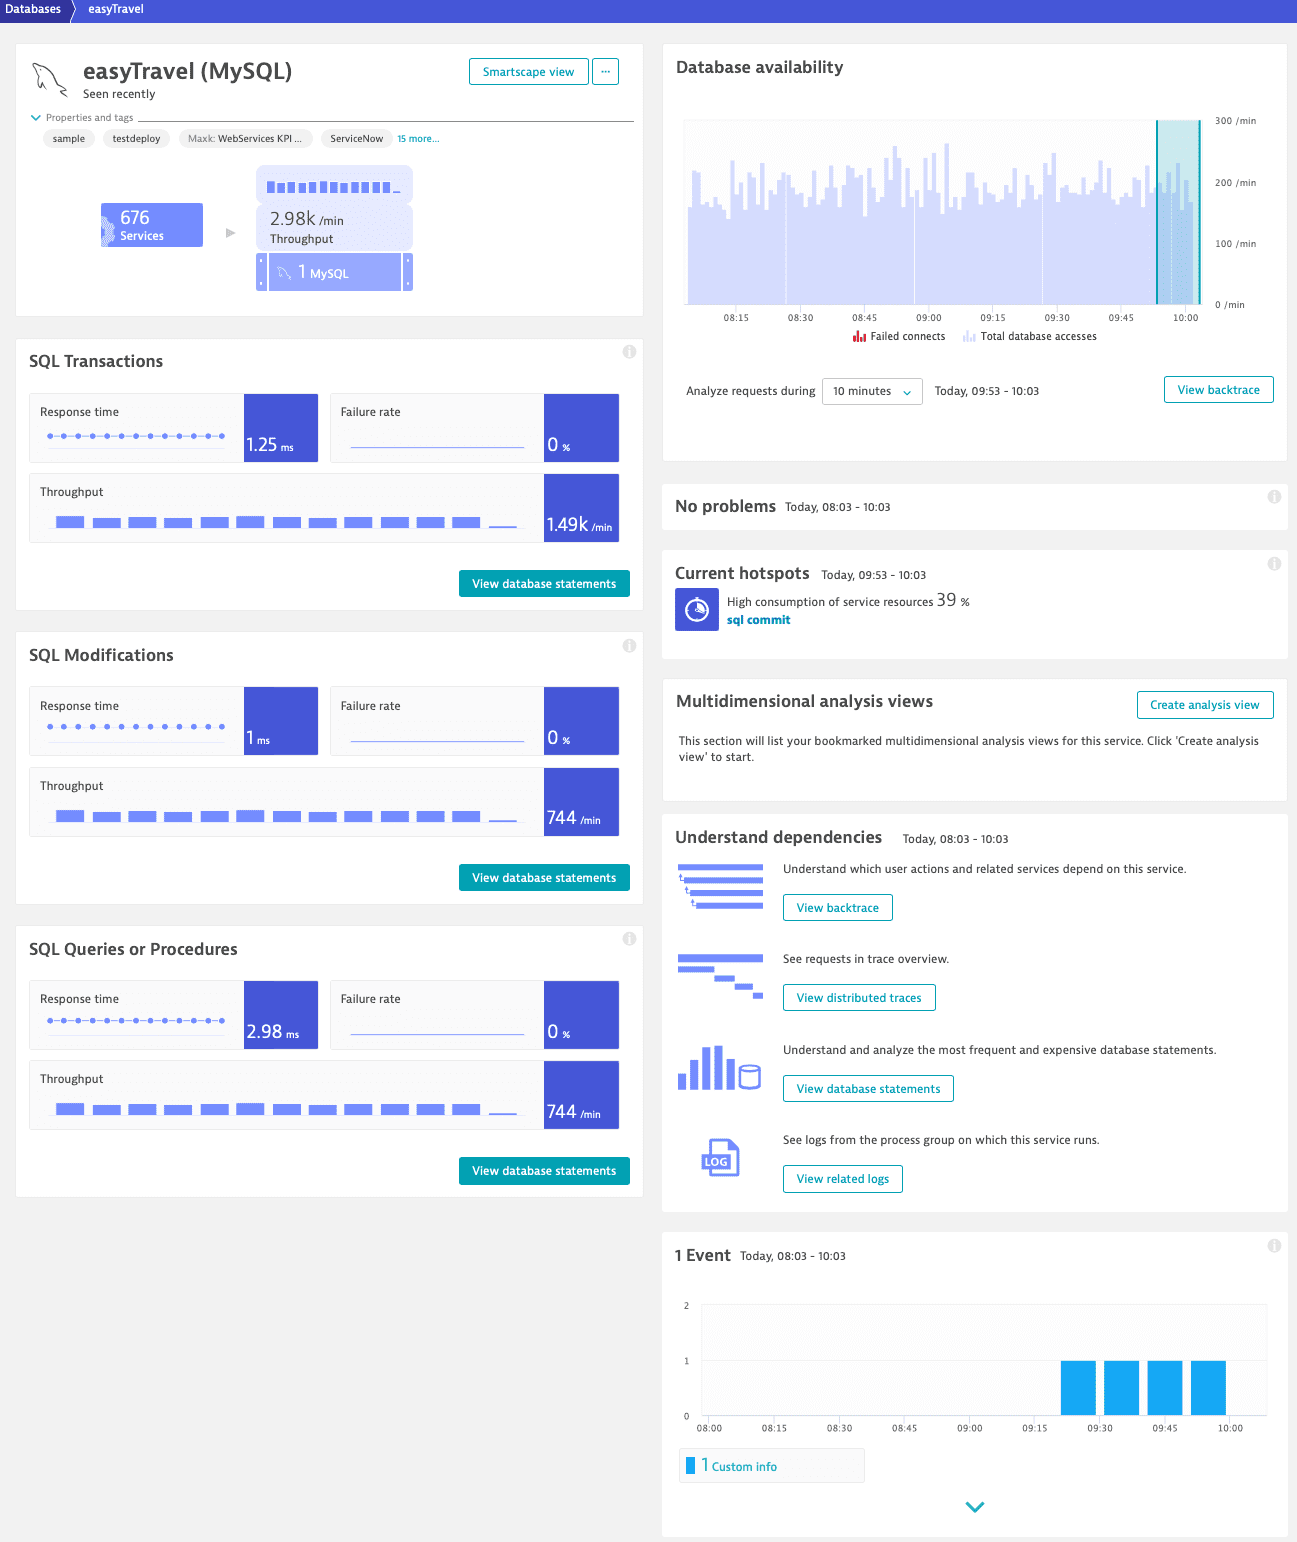The width and height of the screenshot is (1297, 1542).
Task: Expand the Event panel with down chevron
Action: click(x=975, y=1507)
